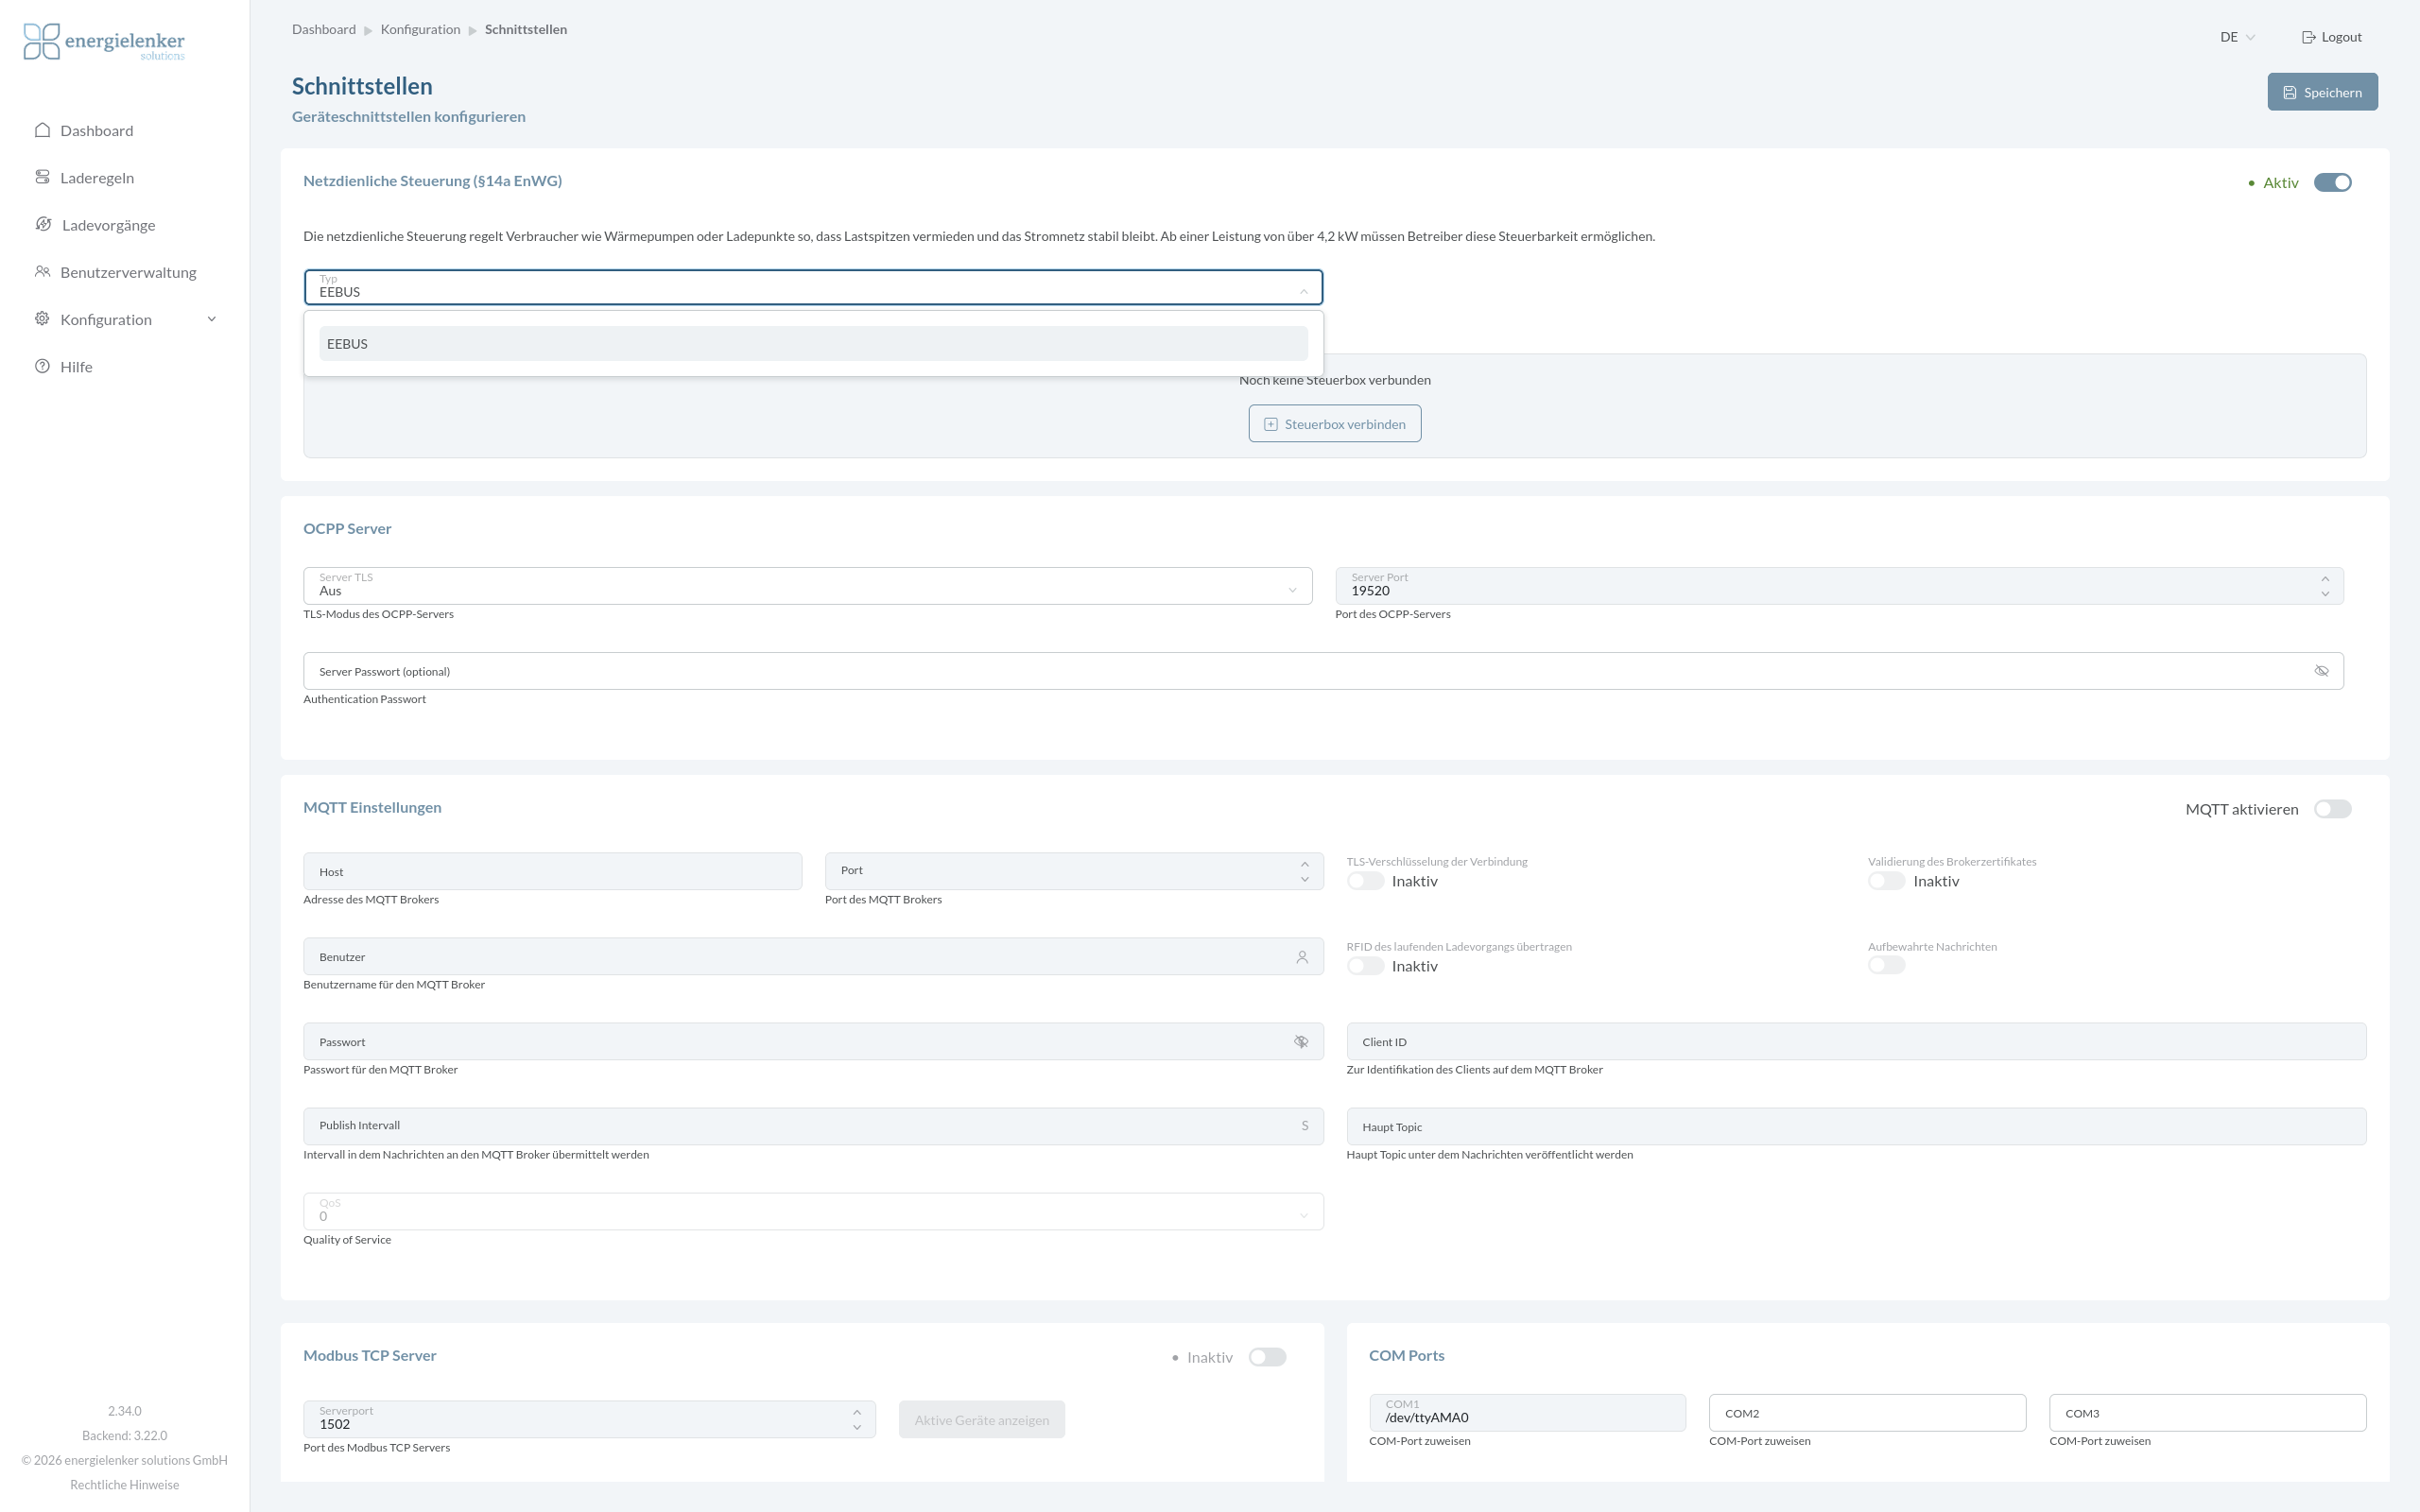
Task: Focus the MQTT Host input field
Action: [x=552, y=871]
